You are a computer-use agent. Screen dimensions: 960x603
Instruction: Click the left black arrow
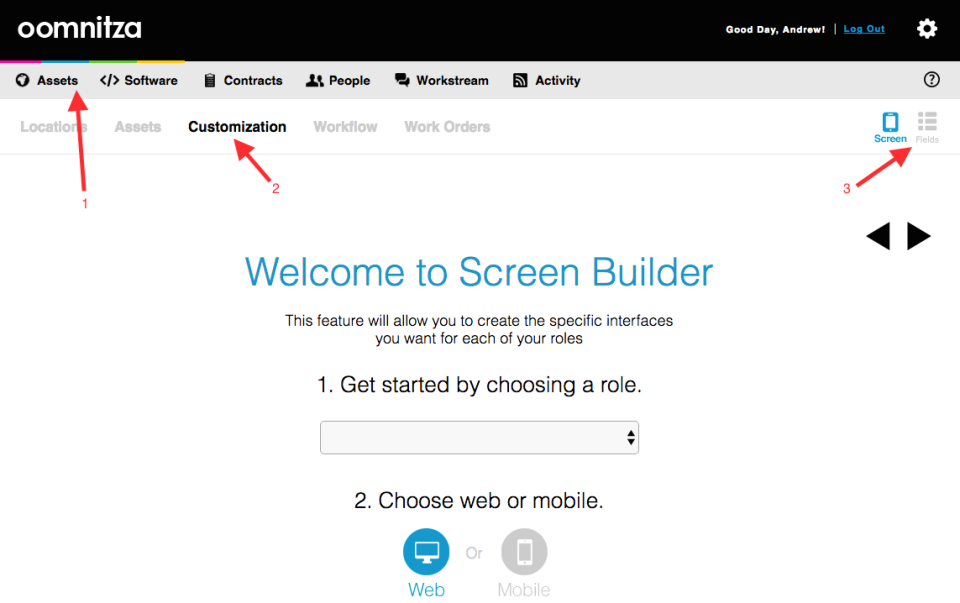click(x=878, y=236)
